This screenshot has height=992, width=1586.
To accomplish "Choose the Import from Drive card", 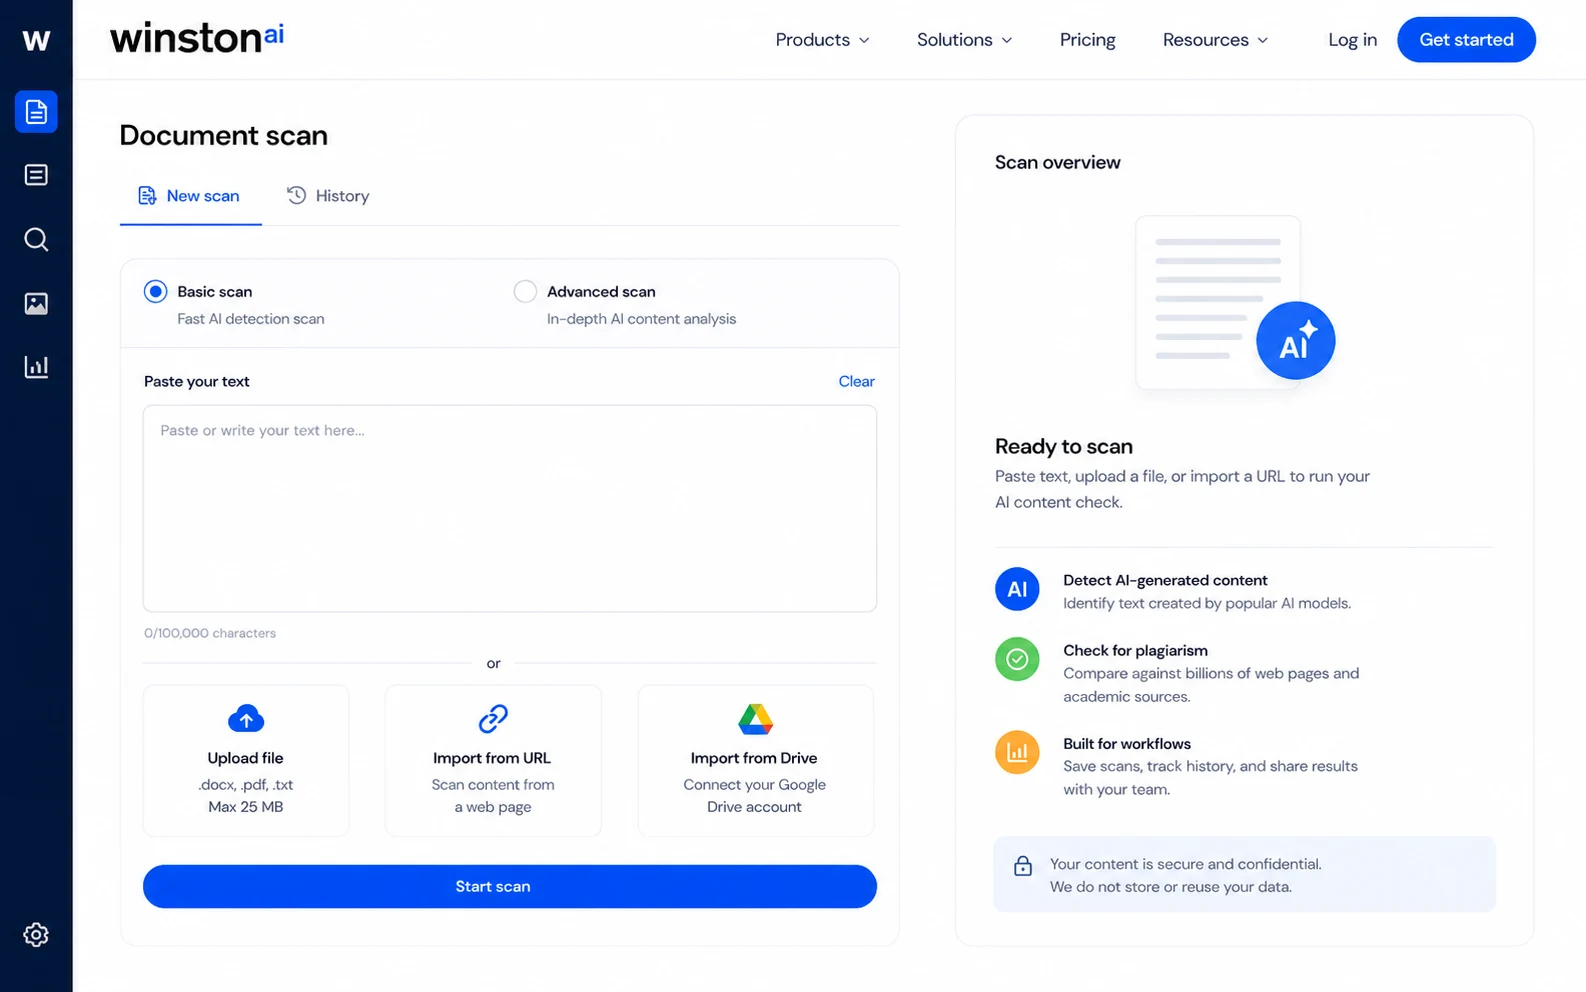I will click(755, 760).
